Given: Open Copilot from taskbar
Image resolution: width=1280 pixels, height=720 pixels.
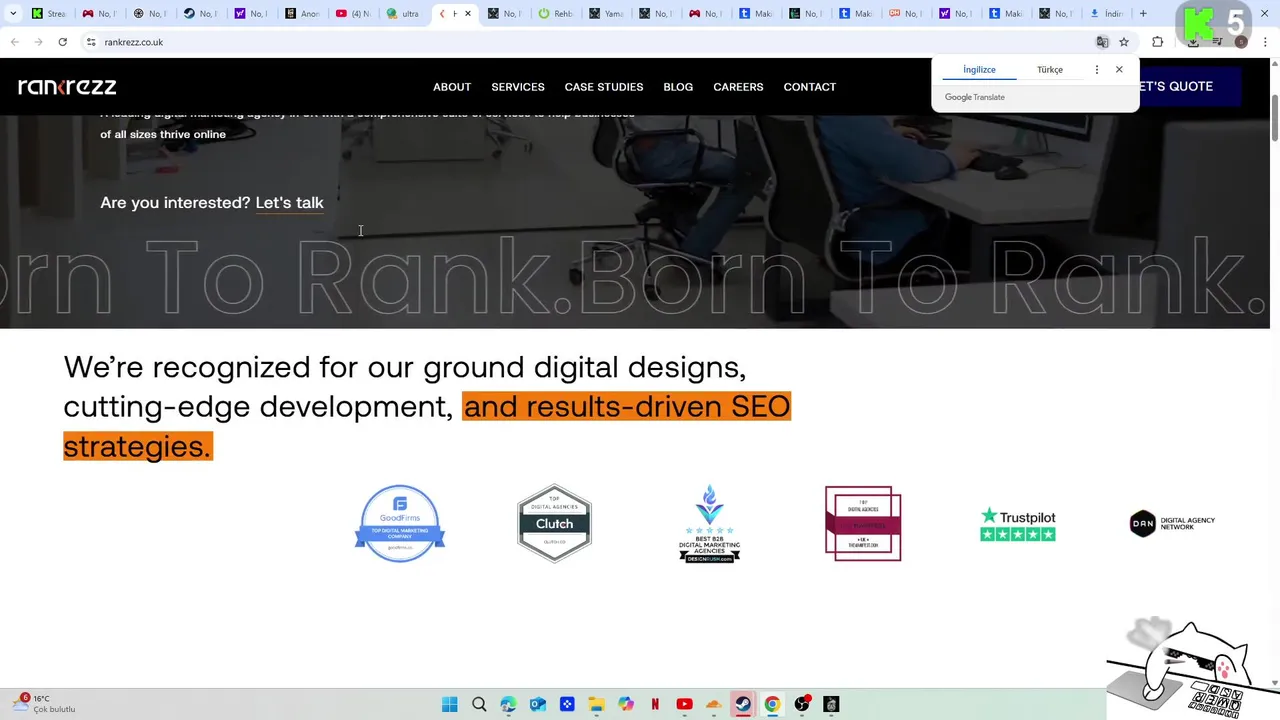Looking at the screenshot, I should [626, 704].
